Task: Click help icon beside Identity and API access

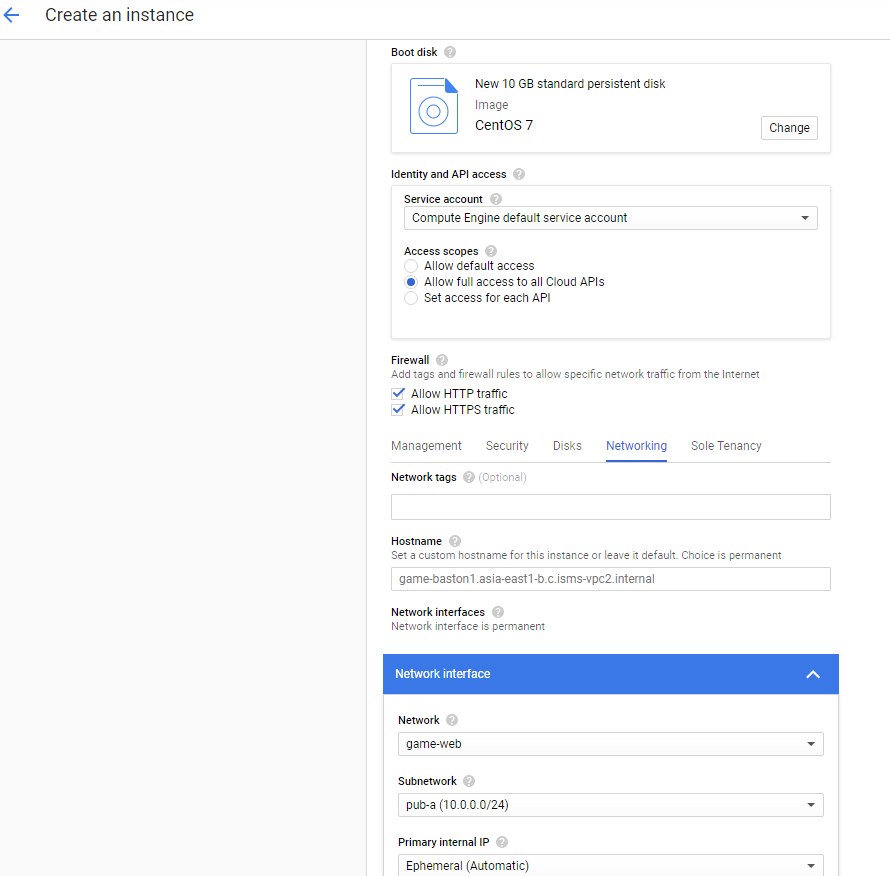Action: pos(519,174)
